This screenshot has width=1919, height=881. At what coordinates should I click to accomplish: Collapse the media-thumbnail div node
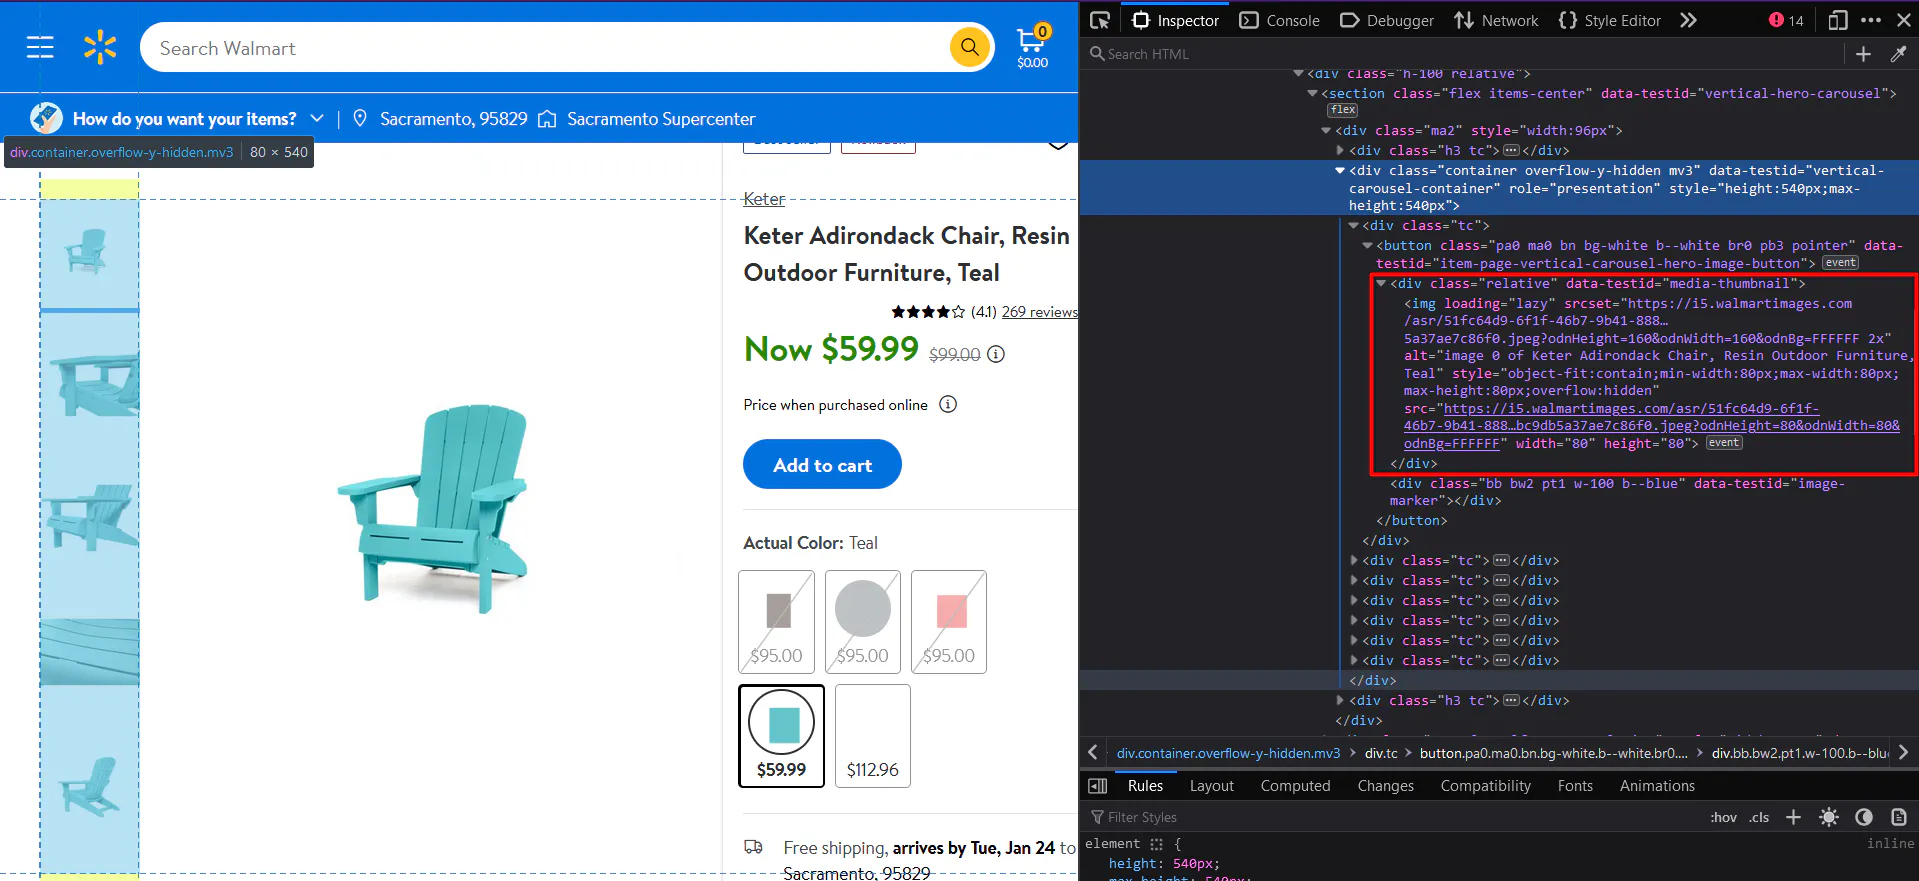coord(1381,283)
